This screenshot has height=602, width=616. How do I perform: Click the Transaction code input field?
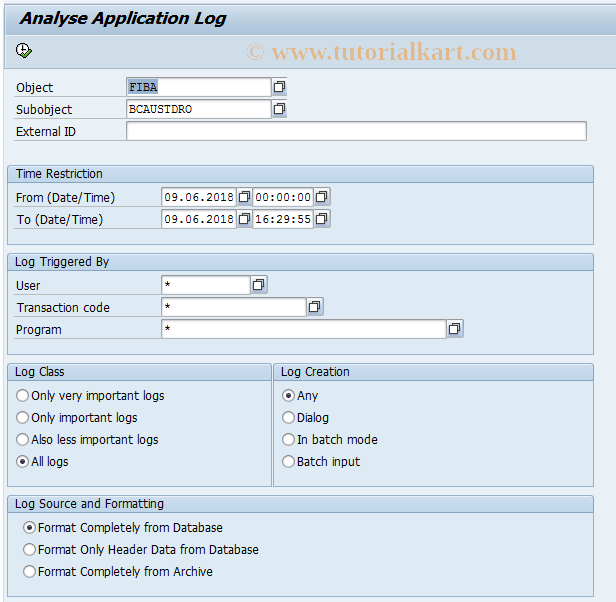point(234,307)
